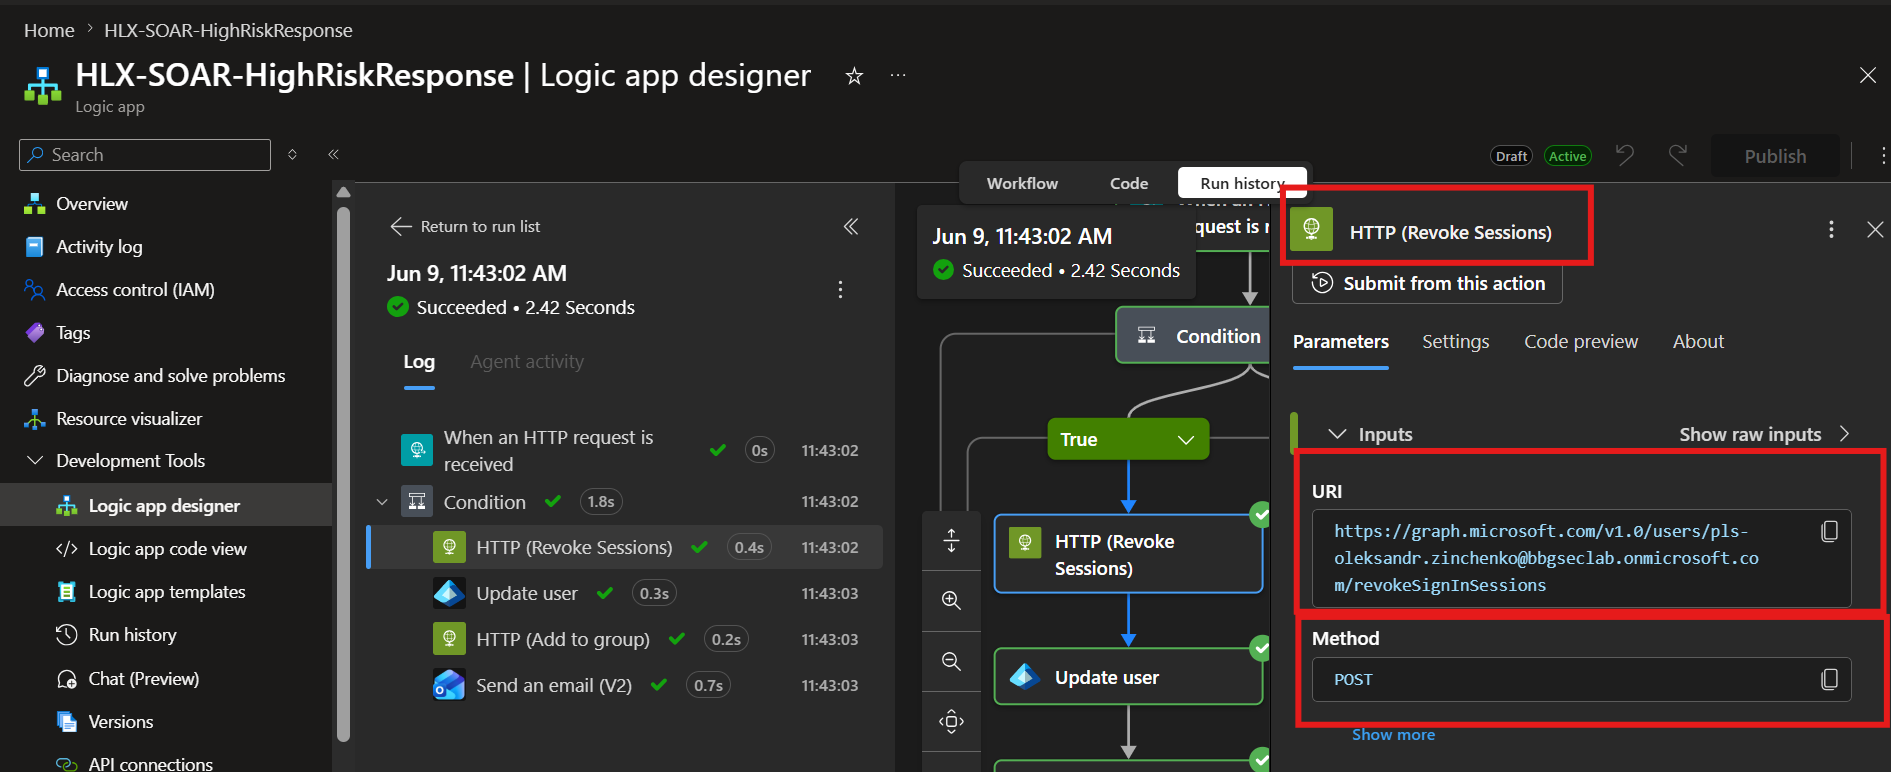Image resolution: width=1891 pixels, height=772 pixels.
Task: Click the vertical expand arrows canvas control
Action: click(951, 541)
